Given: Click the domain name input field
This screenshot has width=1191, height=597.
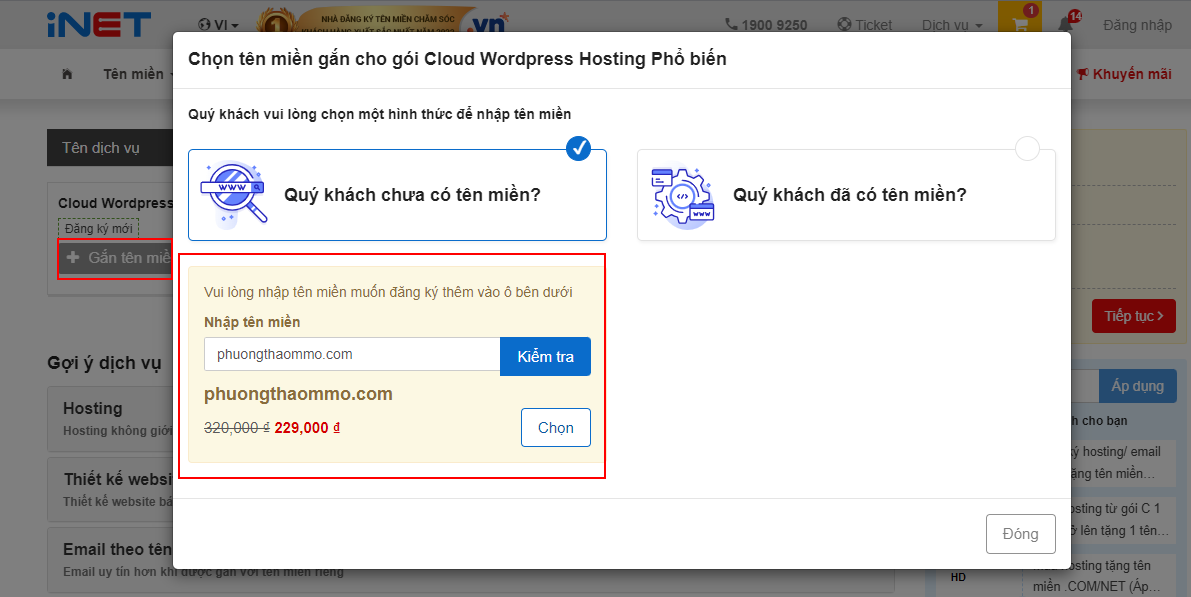Looking at the screenshot, I should click(352, 355).
